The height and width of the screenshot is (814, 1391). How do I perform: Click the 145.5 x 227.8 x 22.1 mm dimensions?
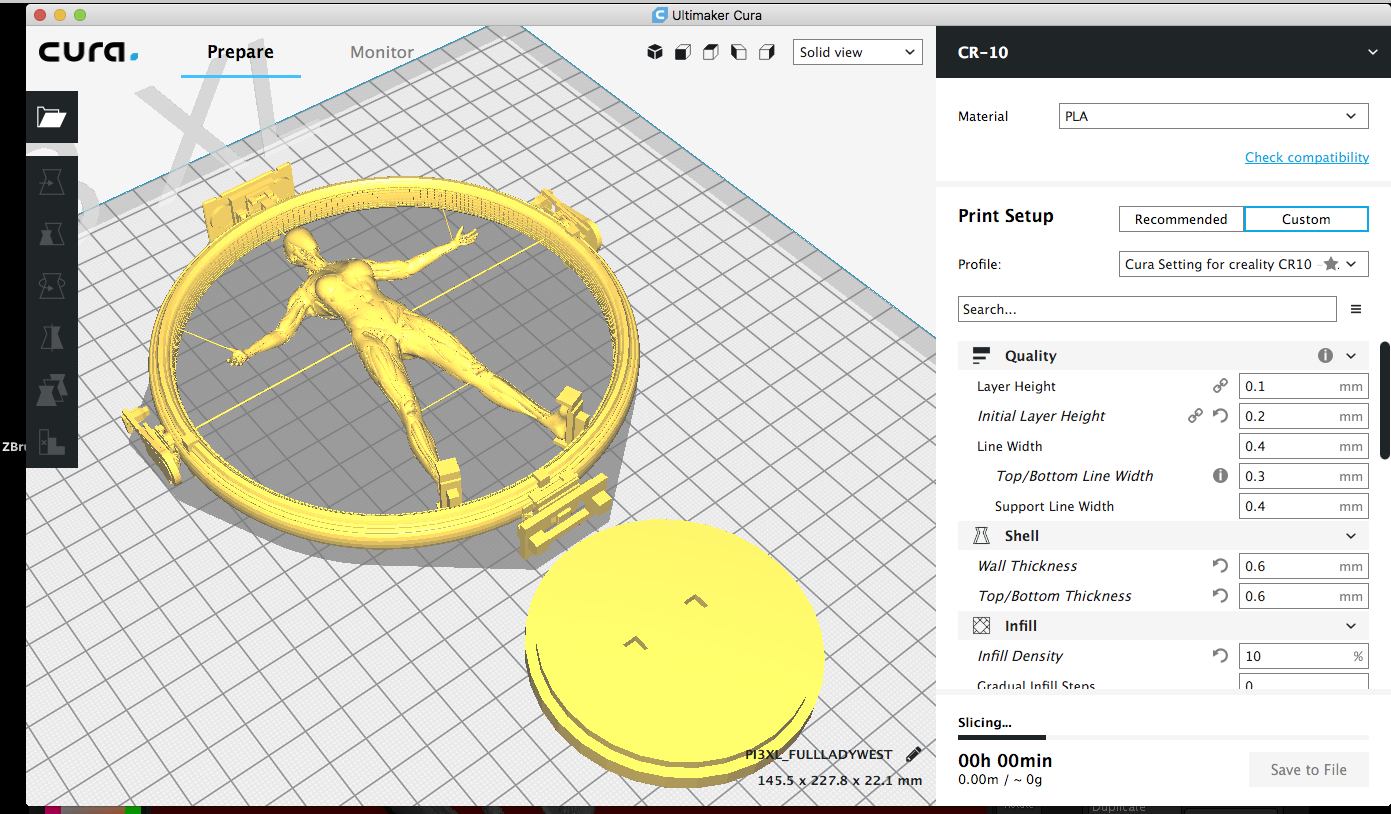tap(840, 780)
